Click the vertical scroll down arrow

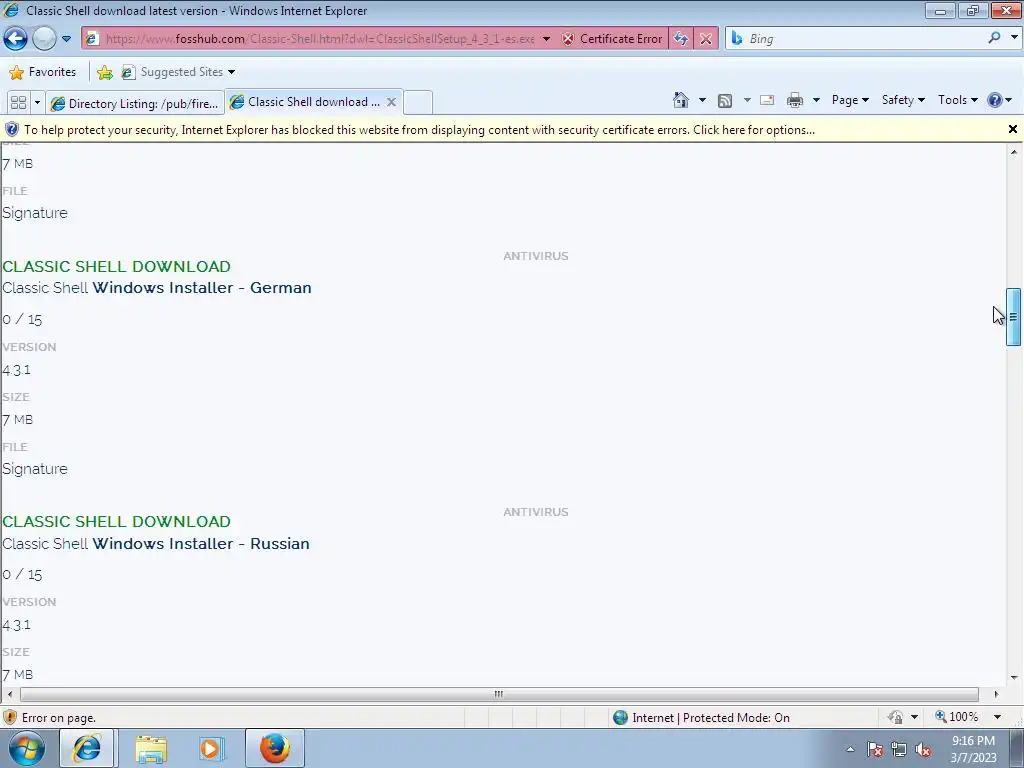tap(1014, 678)
